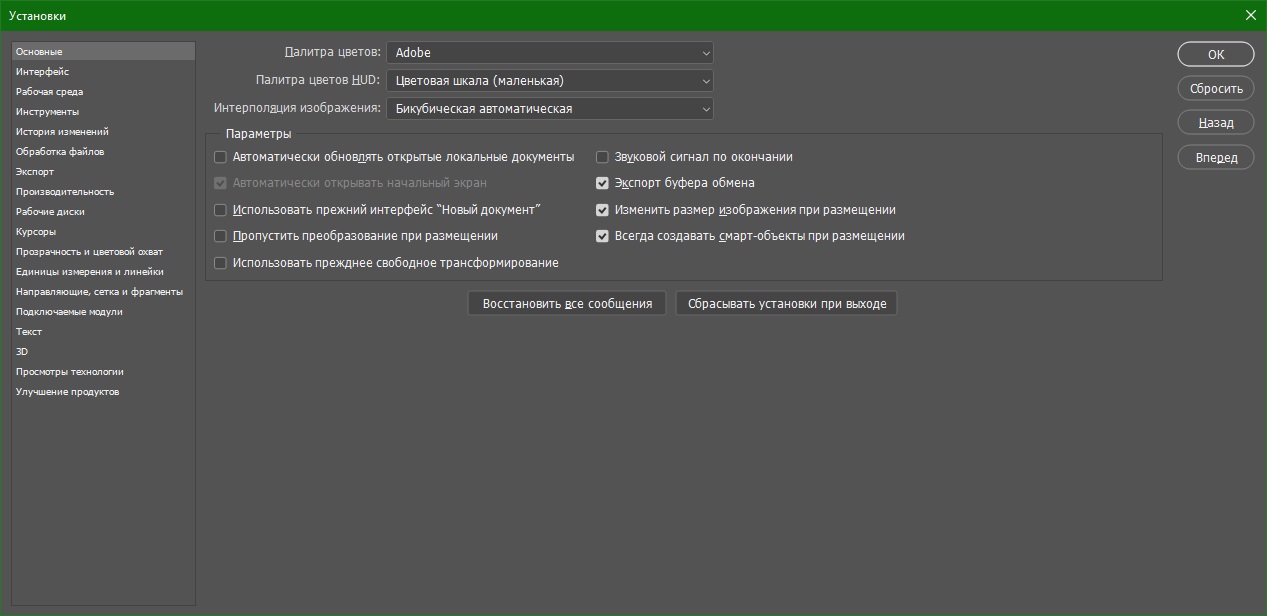Go to Курсоры settings section
This screenshot has height=616, width=1267.
coord(36,232)
